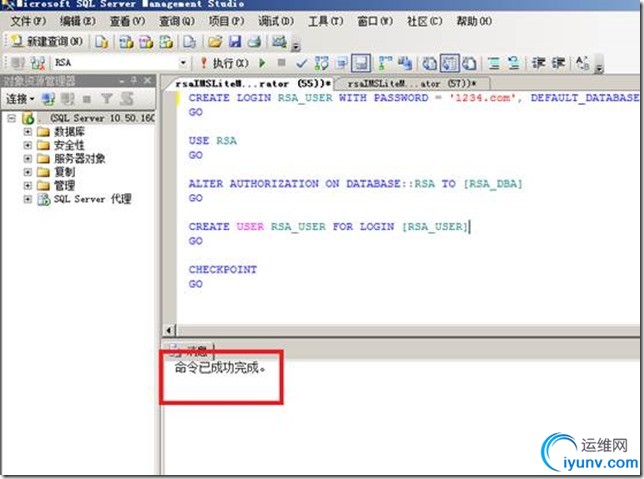Select the 安全性 tree item
The width and height of the screenshot is (644, 479).
point(69,145)
